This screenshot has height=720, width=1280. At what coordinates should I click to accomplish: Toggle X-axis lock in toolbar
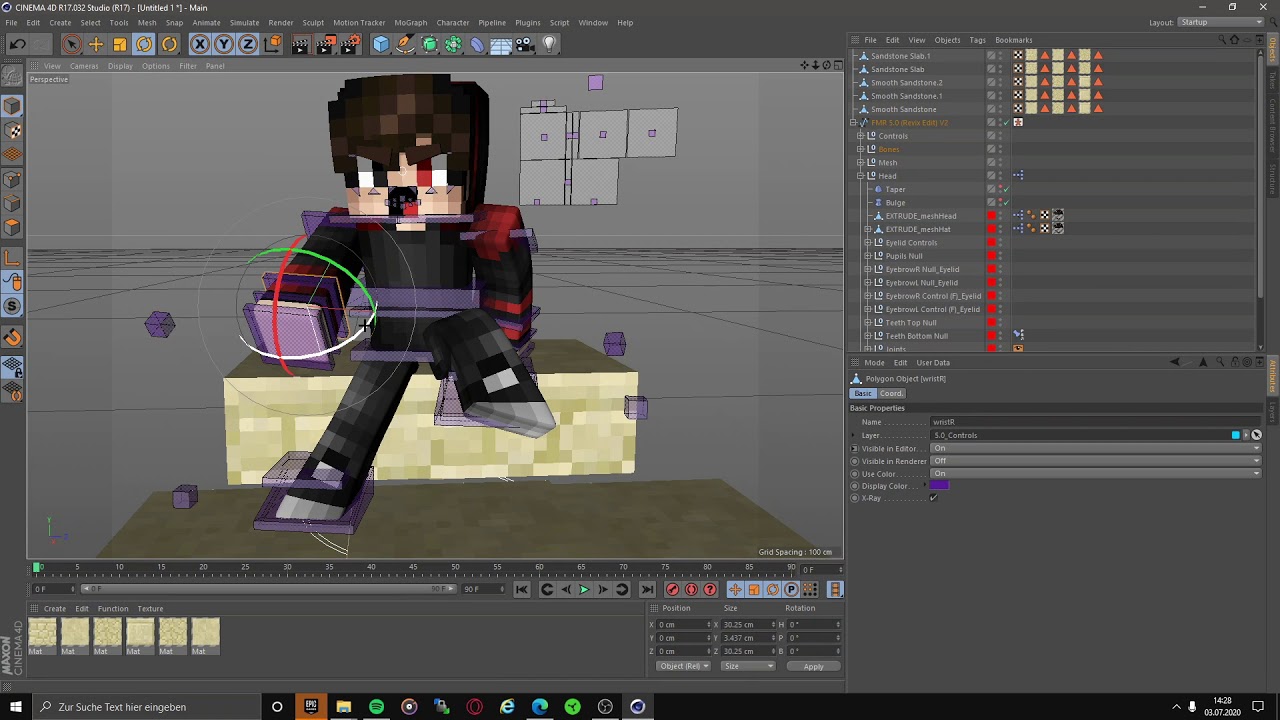pos(200,44)
